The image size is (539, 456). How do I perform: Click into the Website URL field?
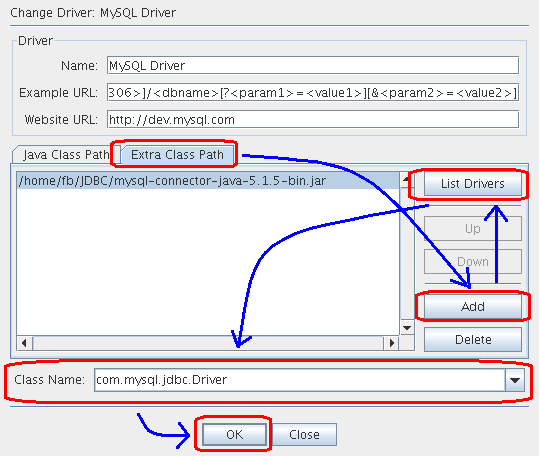pyautogui.click(x=313, y=120)
